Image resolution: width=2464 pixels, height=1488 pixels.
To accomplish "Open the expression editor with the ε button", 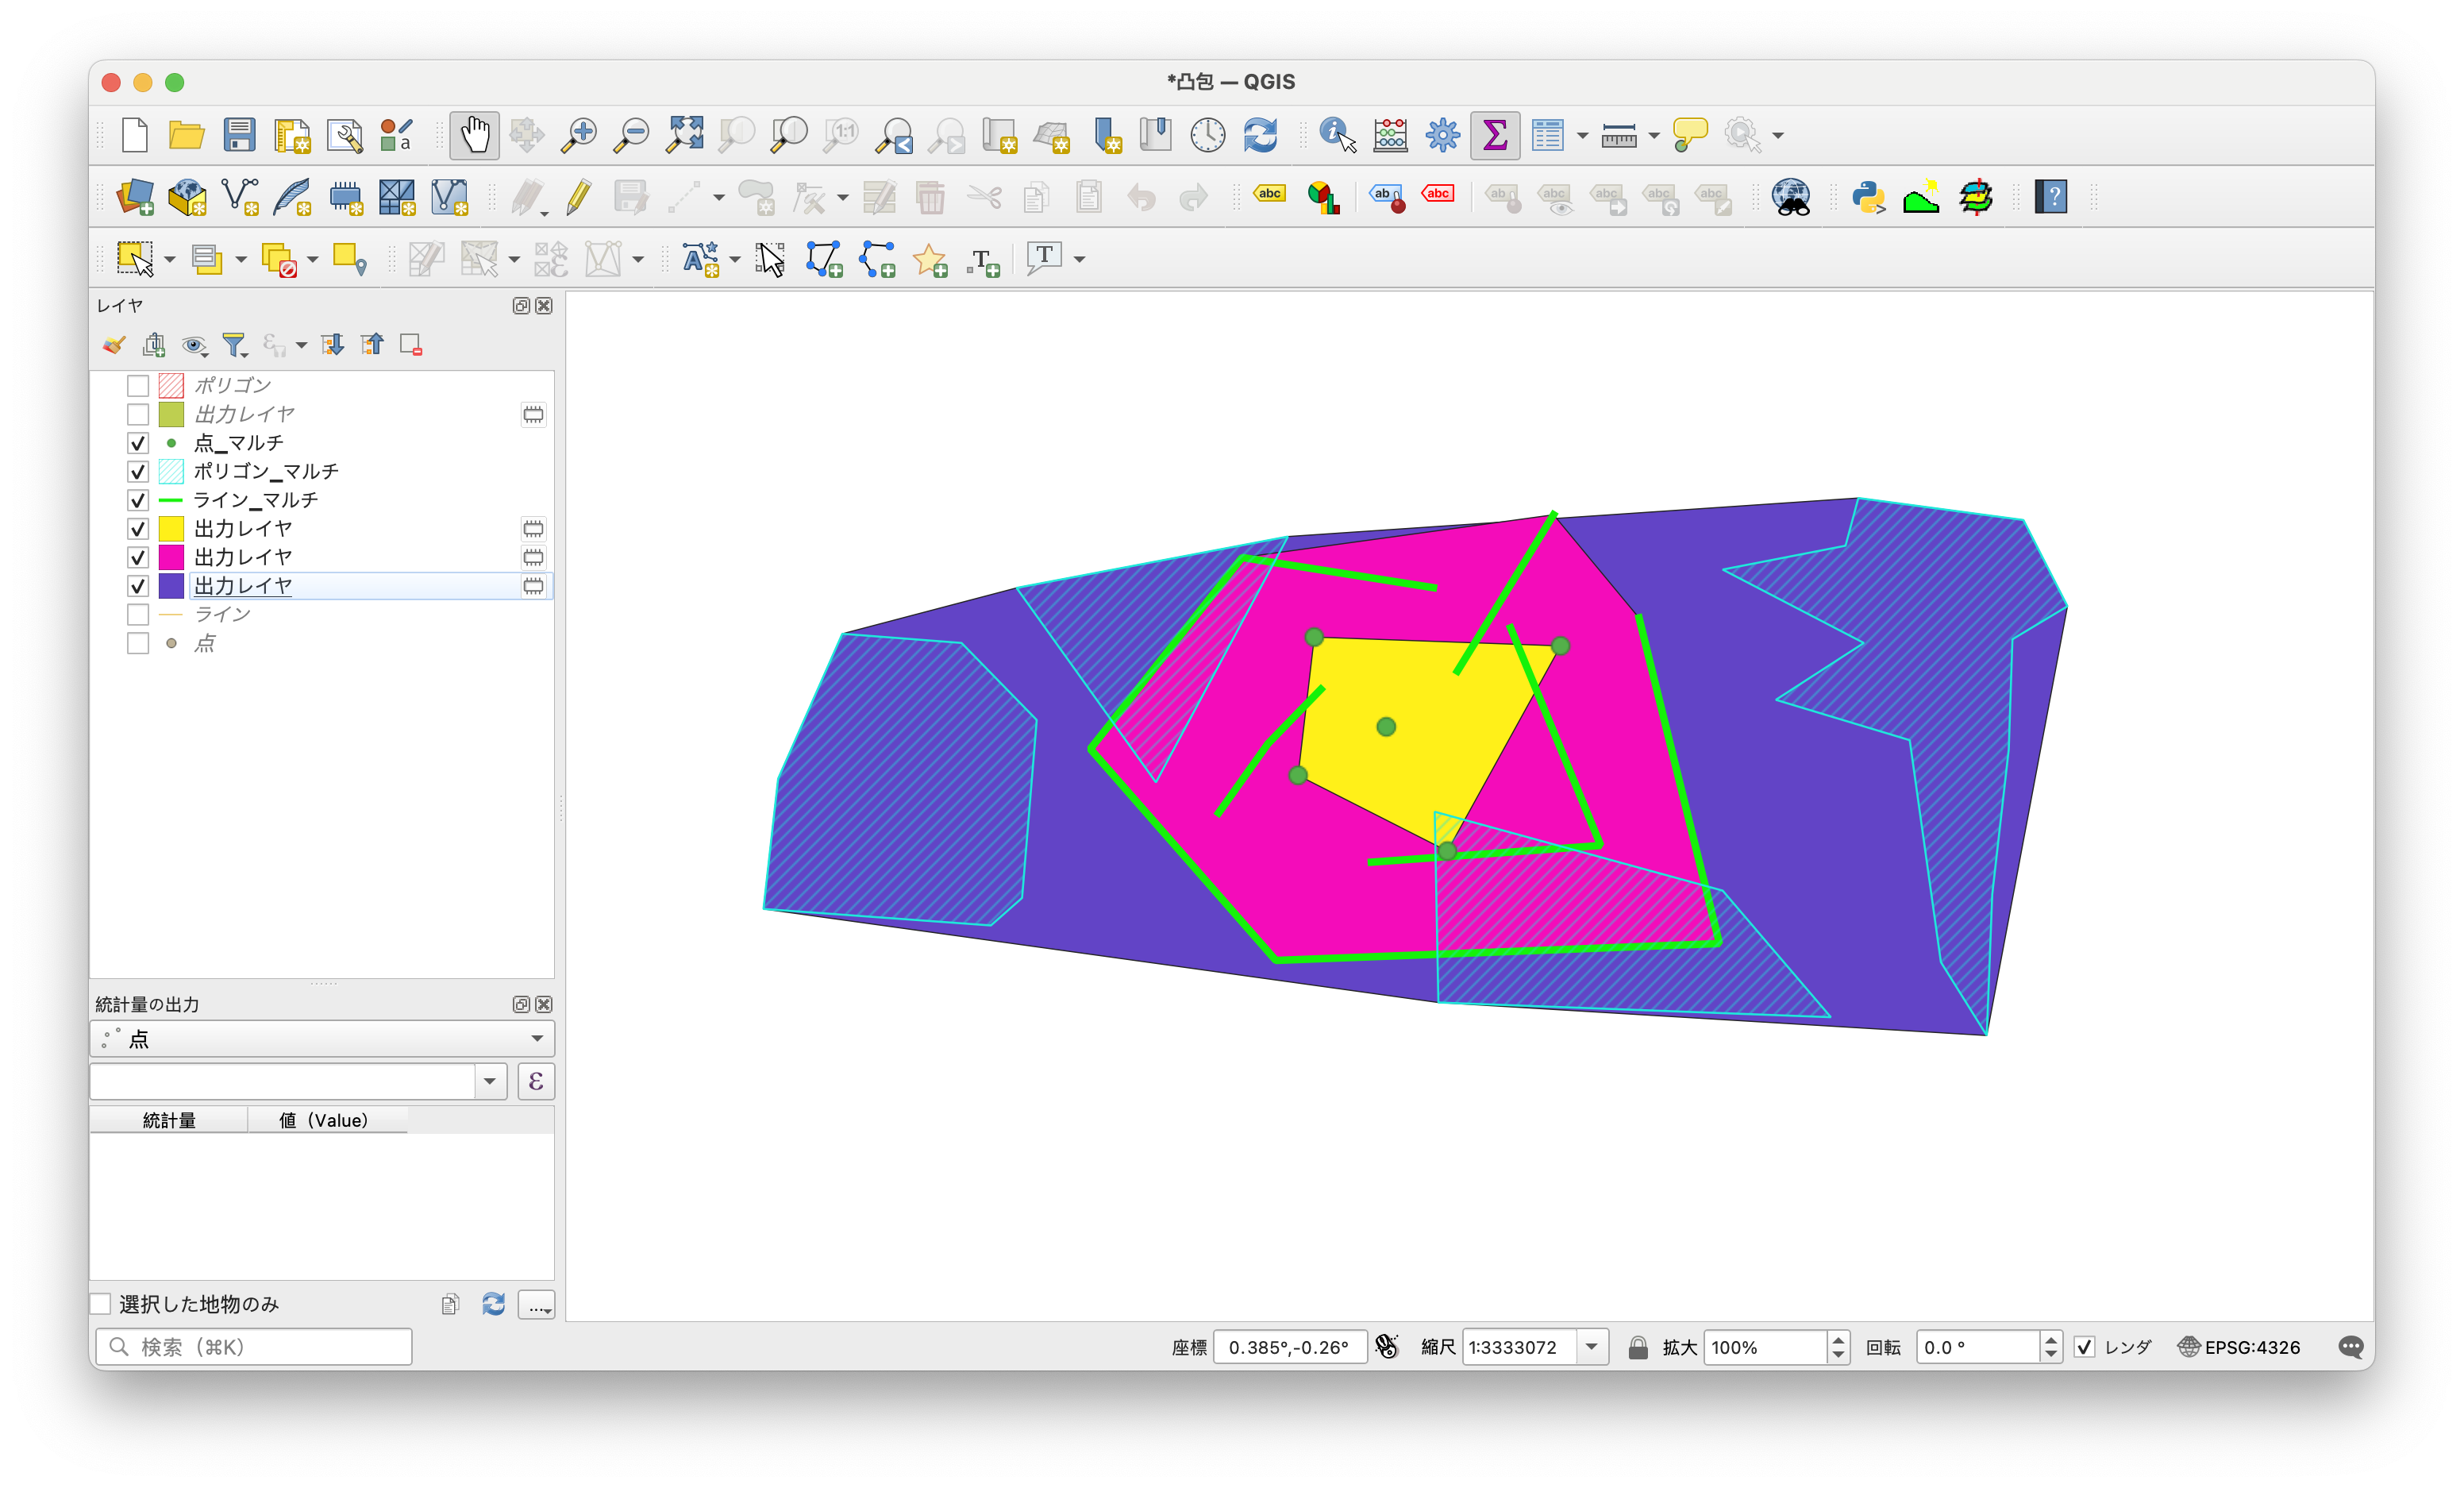I will tap(536, 1081).
